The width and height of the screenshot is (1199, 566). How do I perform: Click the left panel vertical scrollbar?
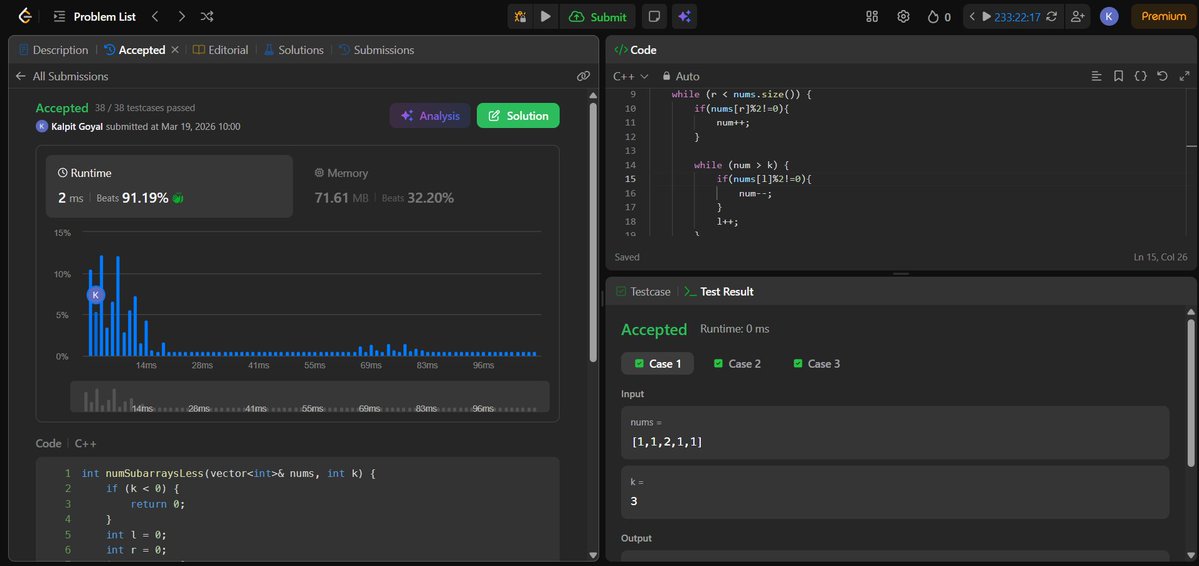tap(593, 232)
